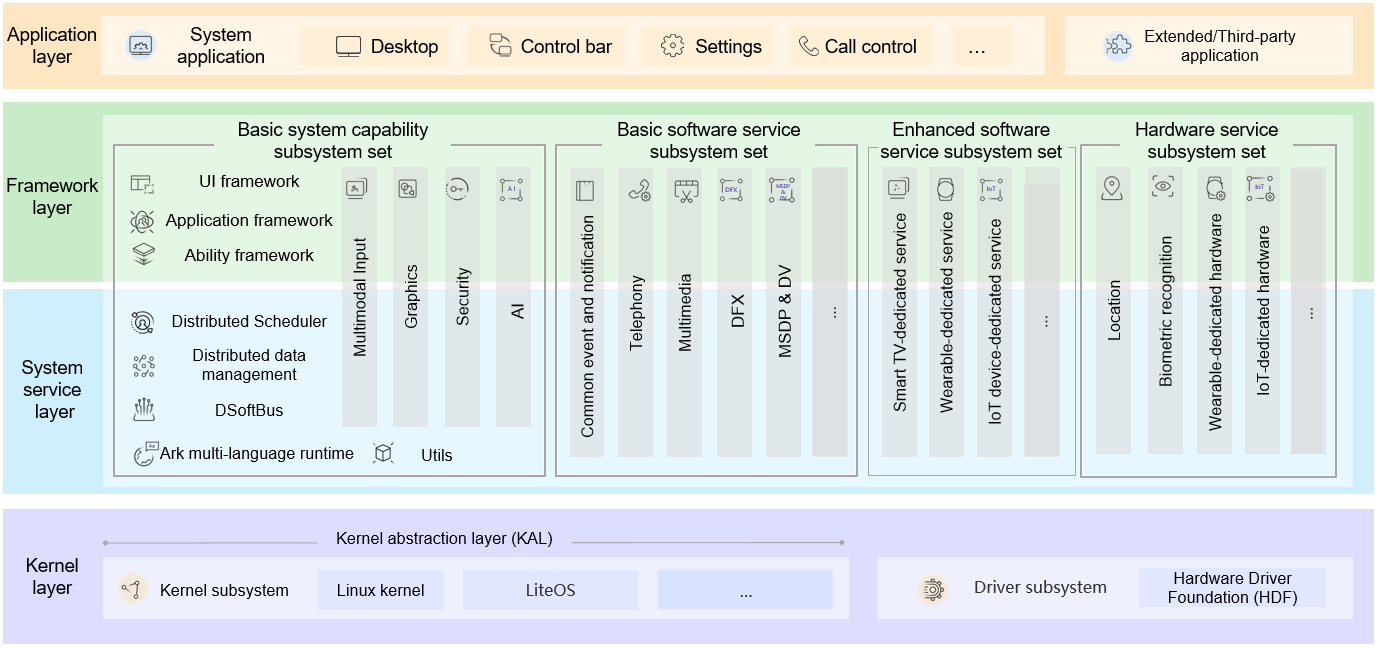
Task: Click the Biometric recognition eye icon
Action: coord(1162,185)
